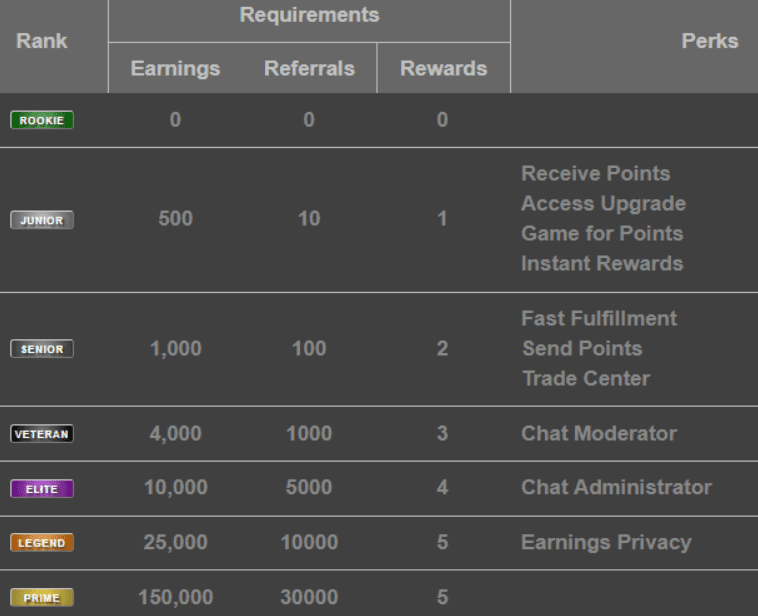Select the SENIOR rank badge
This screenshot has height=616, width=758.
[x=42, y=349]
